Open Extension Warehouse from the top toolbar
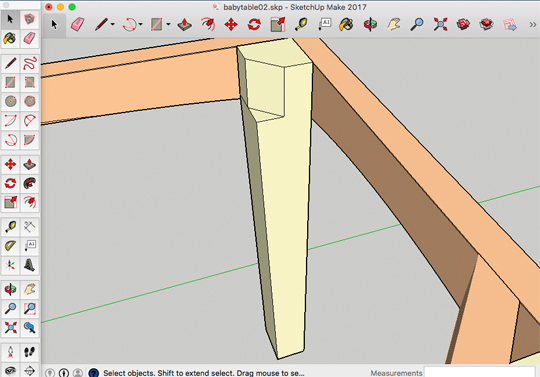Image resolution: width=540 pixels, height=377 pixels. (486, 25)
